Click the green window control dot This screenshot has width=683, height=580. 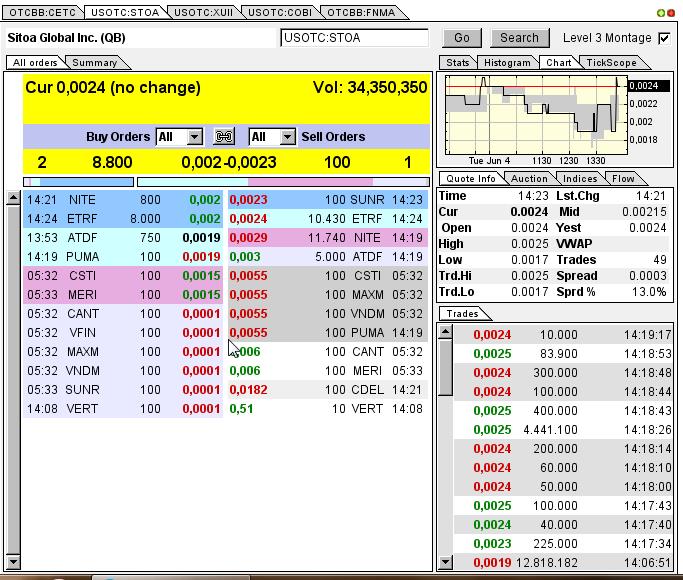coord(661,13)
